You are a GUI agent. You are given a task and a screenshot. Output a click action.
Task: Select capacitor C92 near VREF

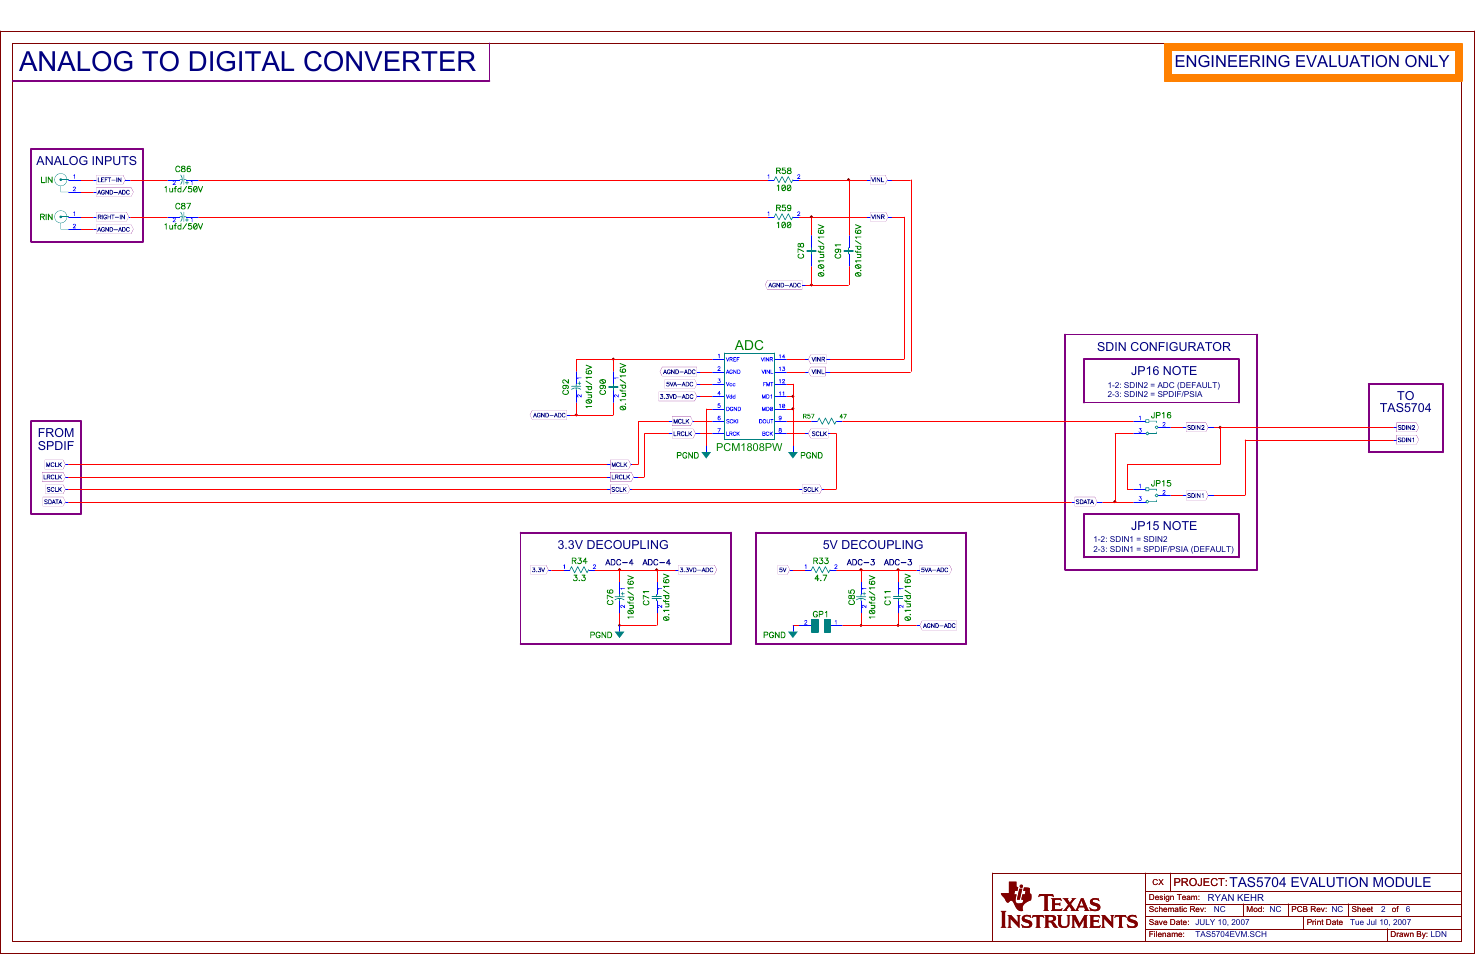point(576,386)
